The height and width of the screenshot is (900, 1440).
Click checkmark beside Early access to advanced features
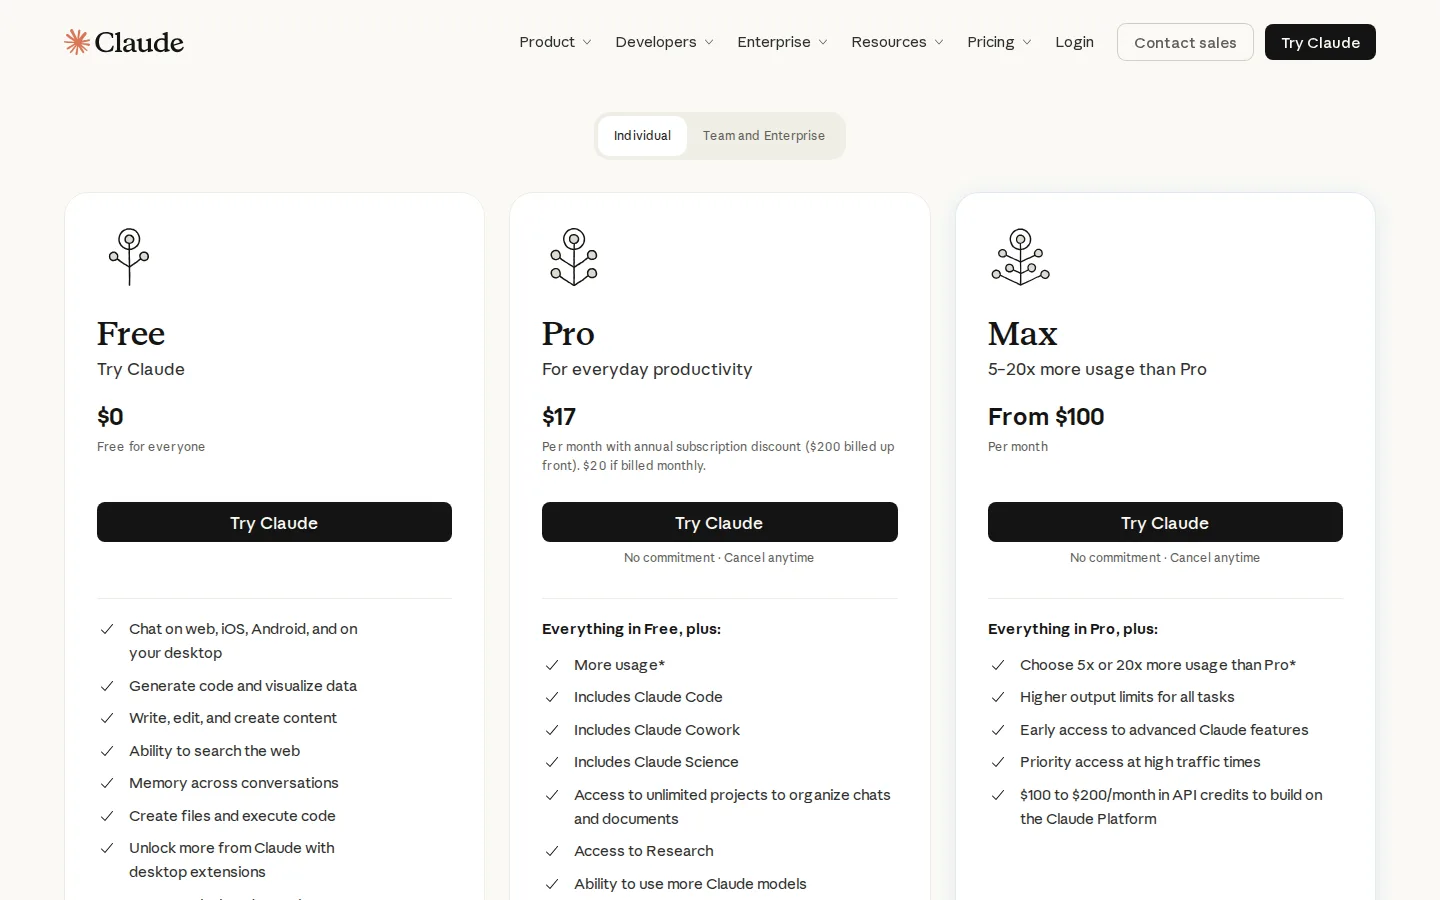click(998, 730)
